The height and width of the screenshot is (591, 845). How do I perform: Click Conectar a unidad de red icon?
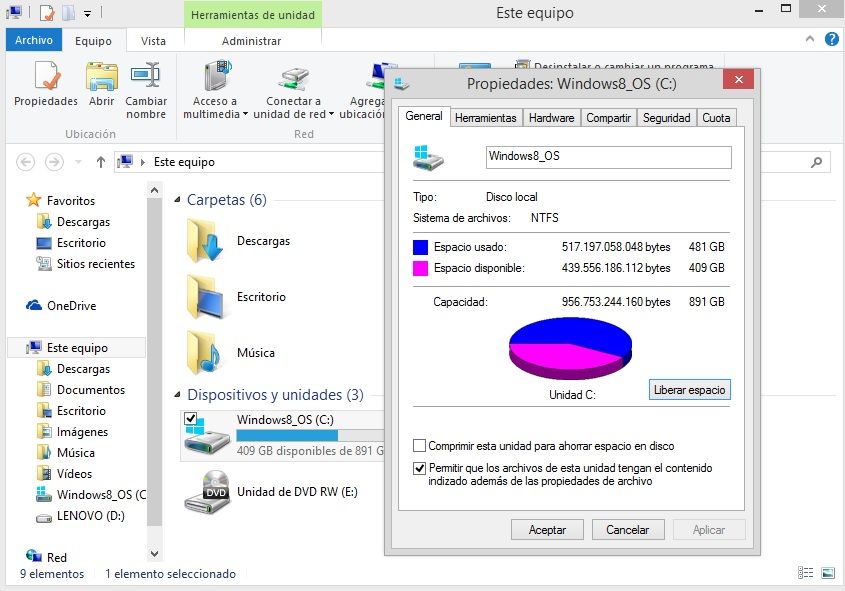(293, 78)
